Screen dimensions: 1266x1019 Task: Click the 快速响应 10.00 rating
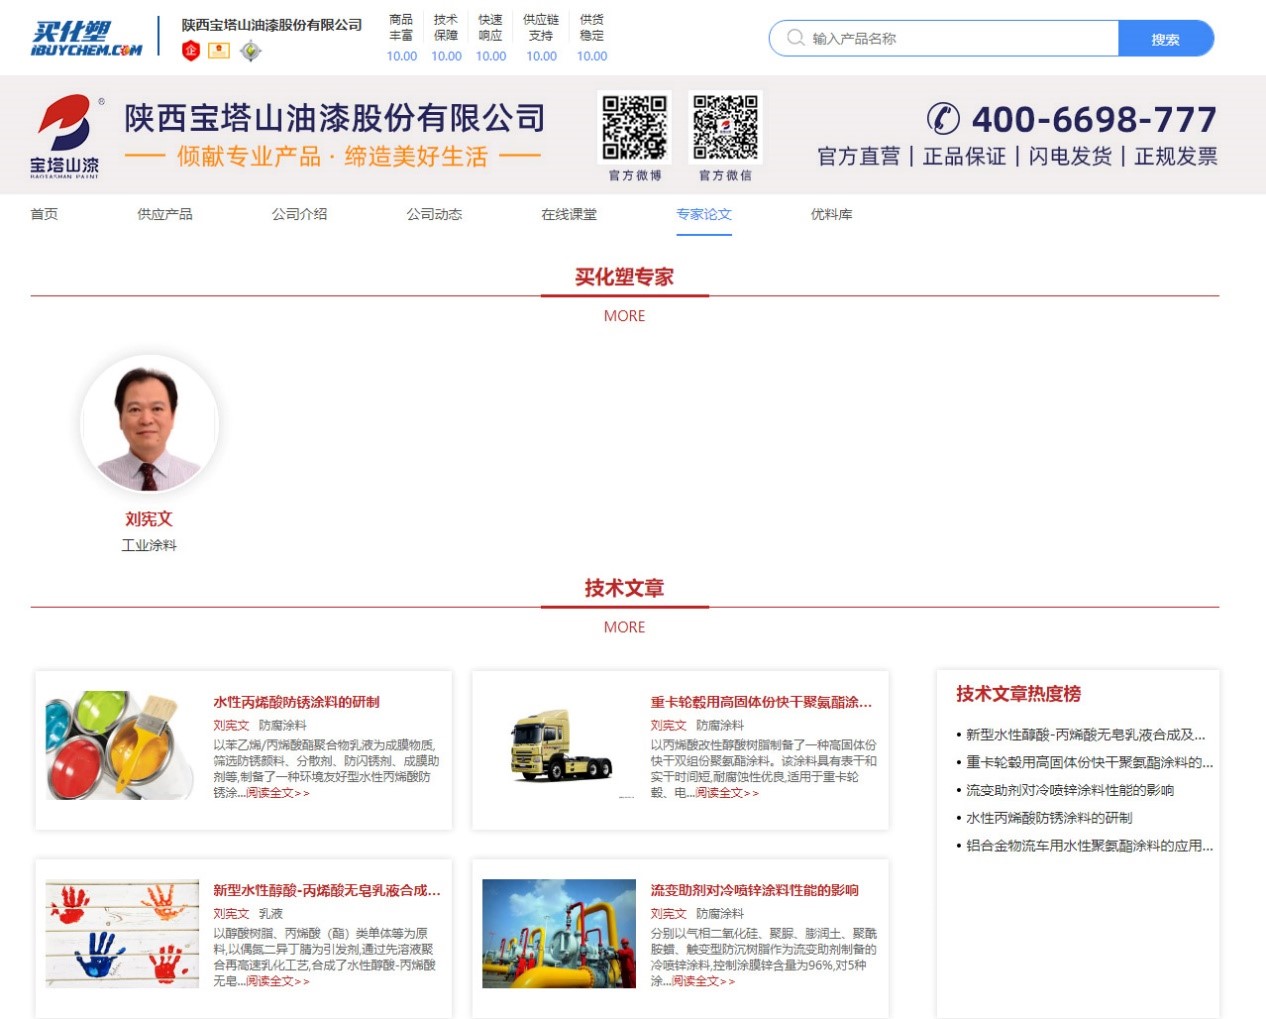(x=491, y=38)
